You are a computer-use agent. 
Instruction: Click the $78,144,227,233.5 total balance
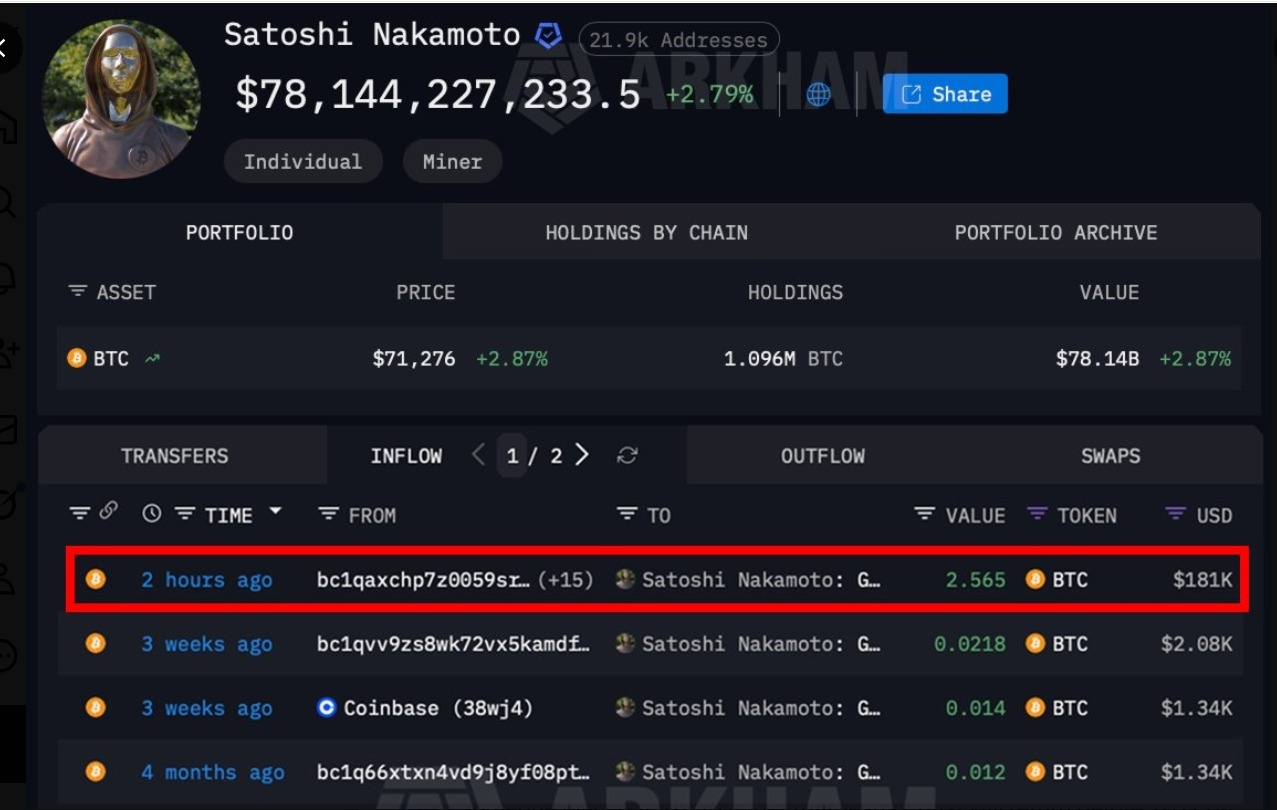pyautogui.click(x=437, y=95)
